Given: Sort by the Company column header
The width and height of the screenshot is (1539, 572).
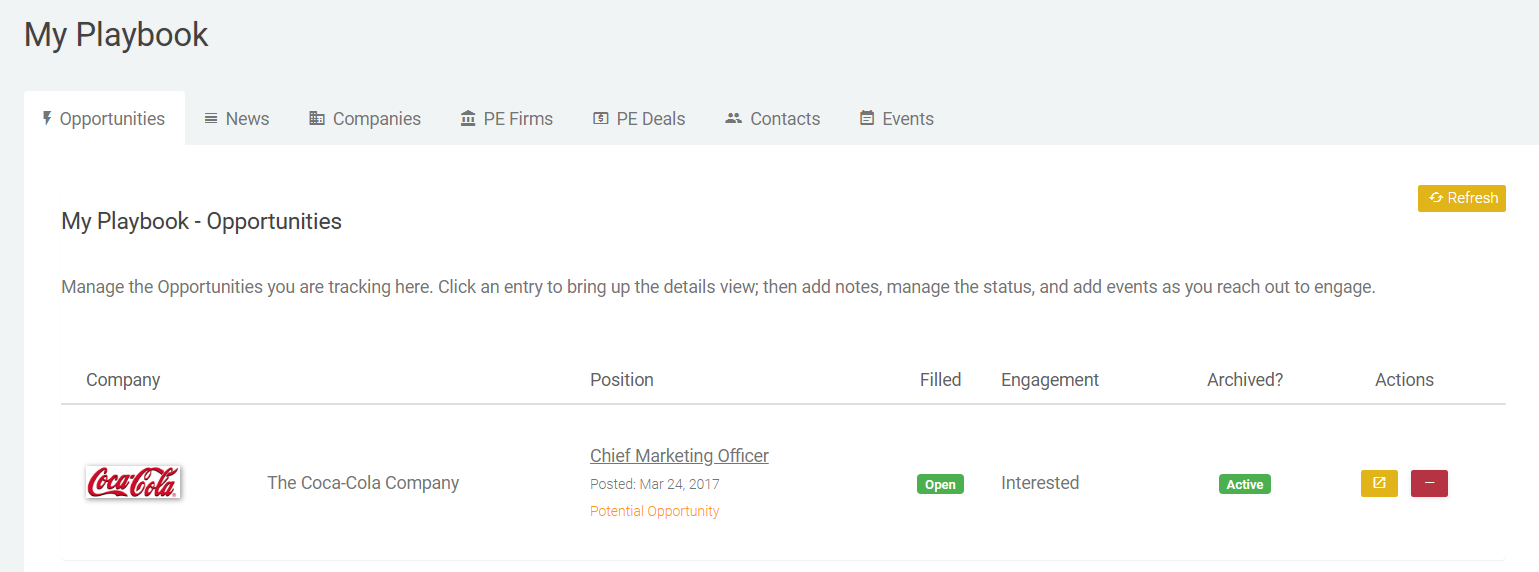Looking at the screenshot, I should (123, 380).
